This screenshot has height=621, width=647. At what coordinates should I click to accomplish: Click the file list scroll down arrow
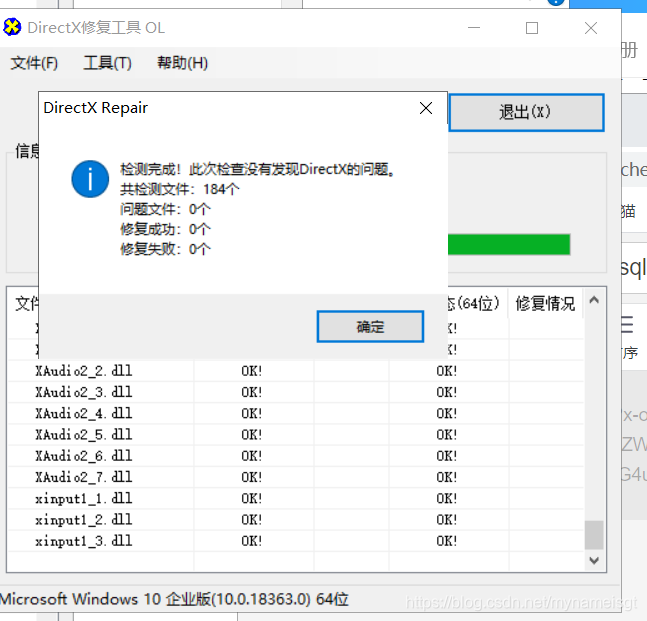pos(594,560)
